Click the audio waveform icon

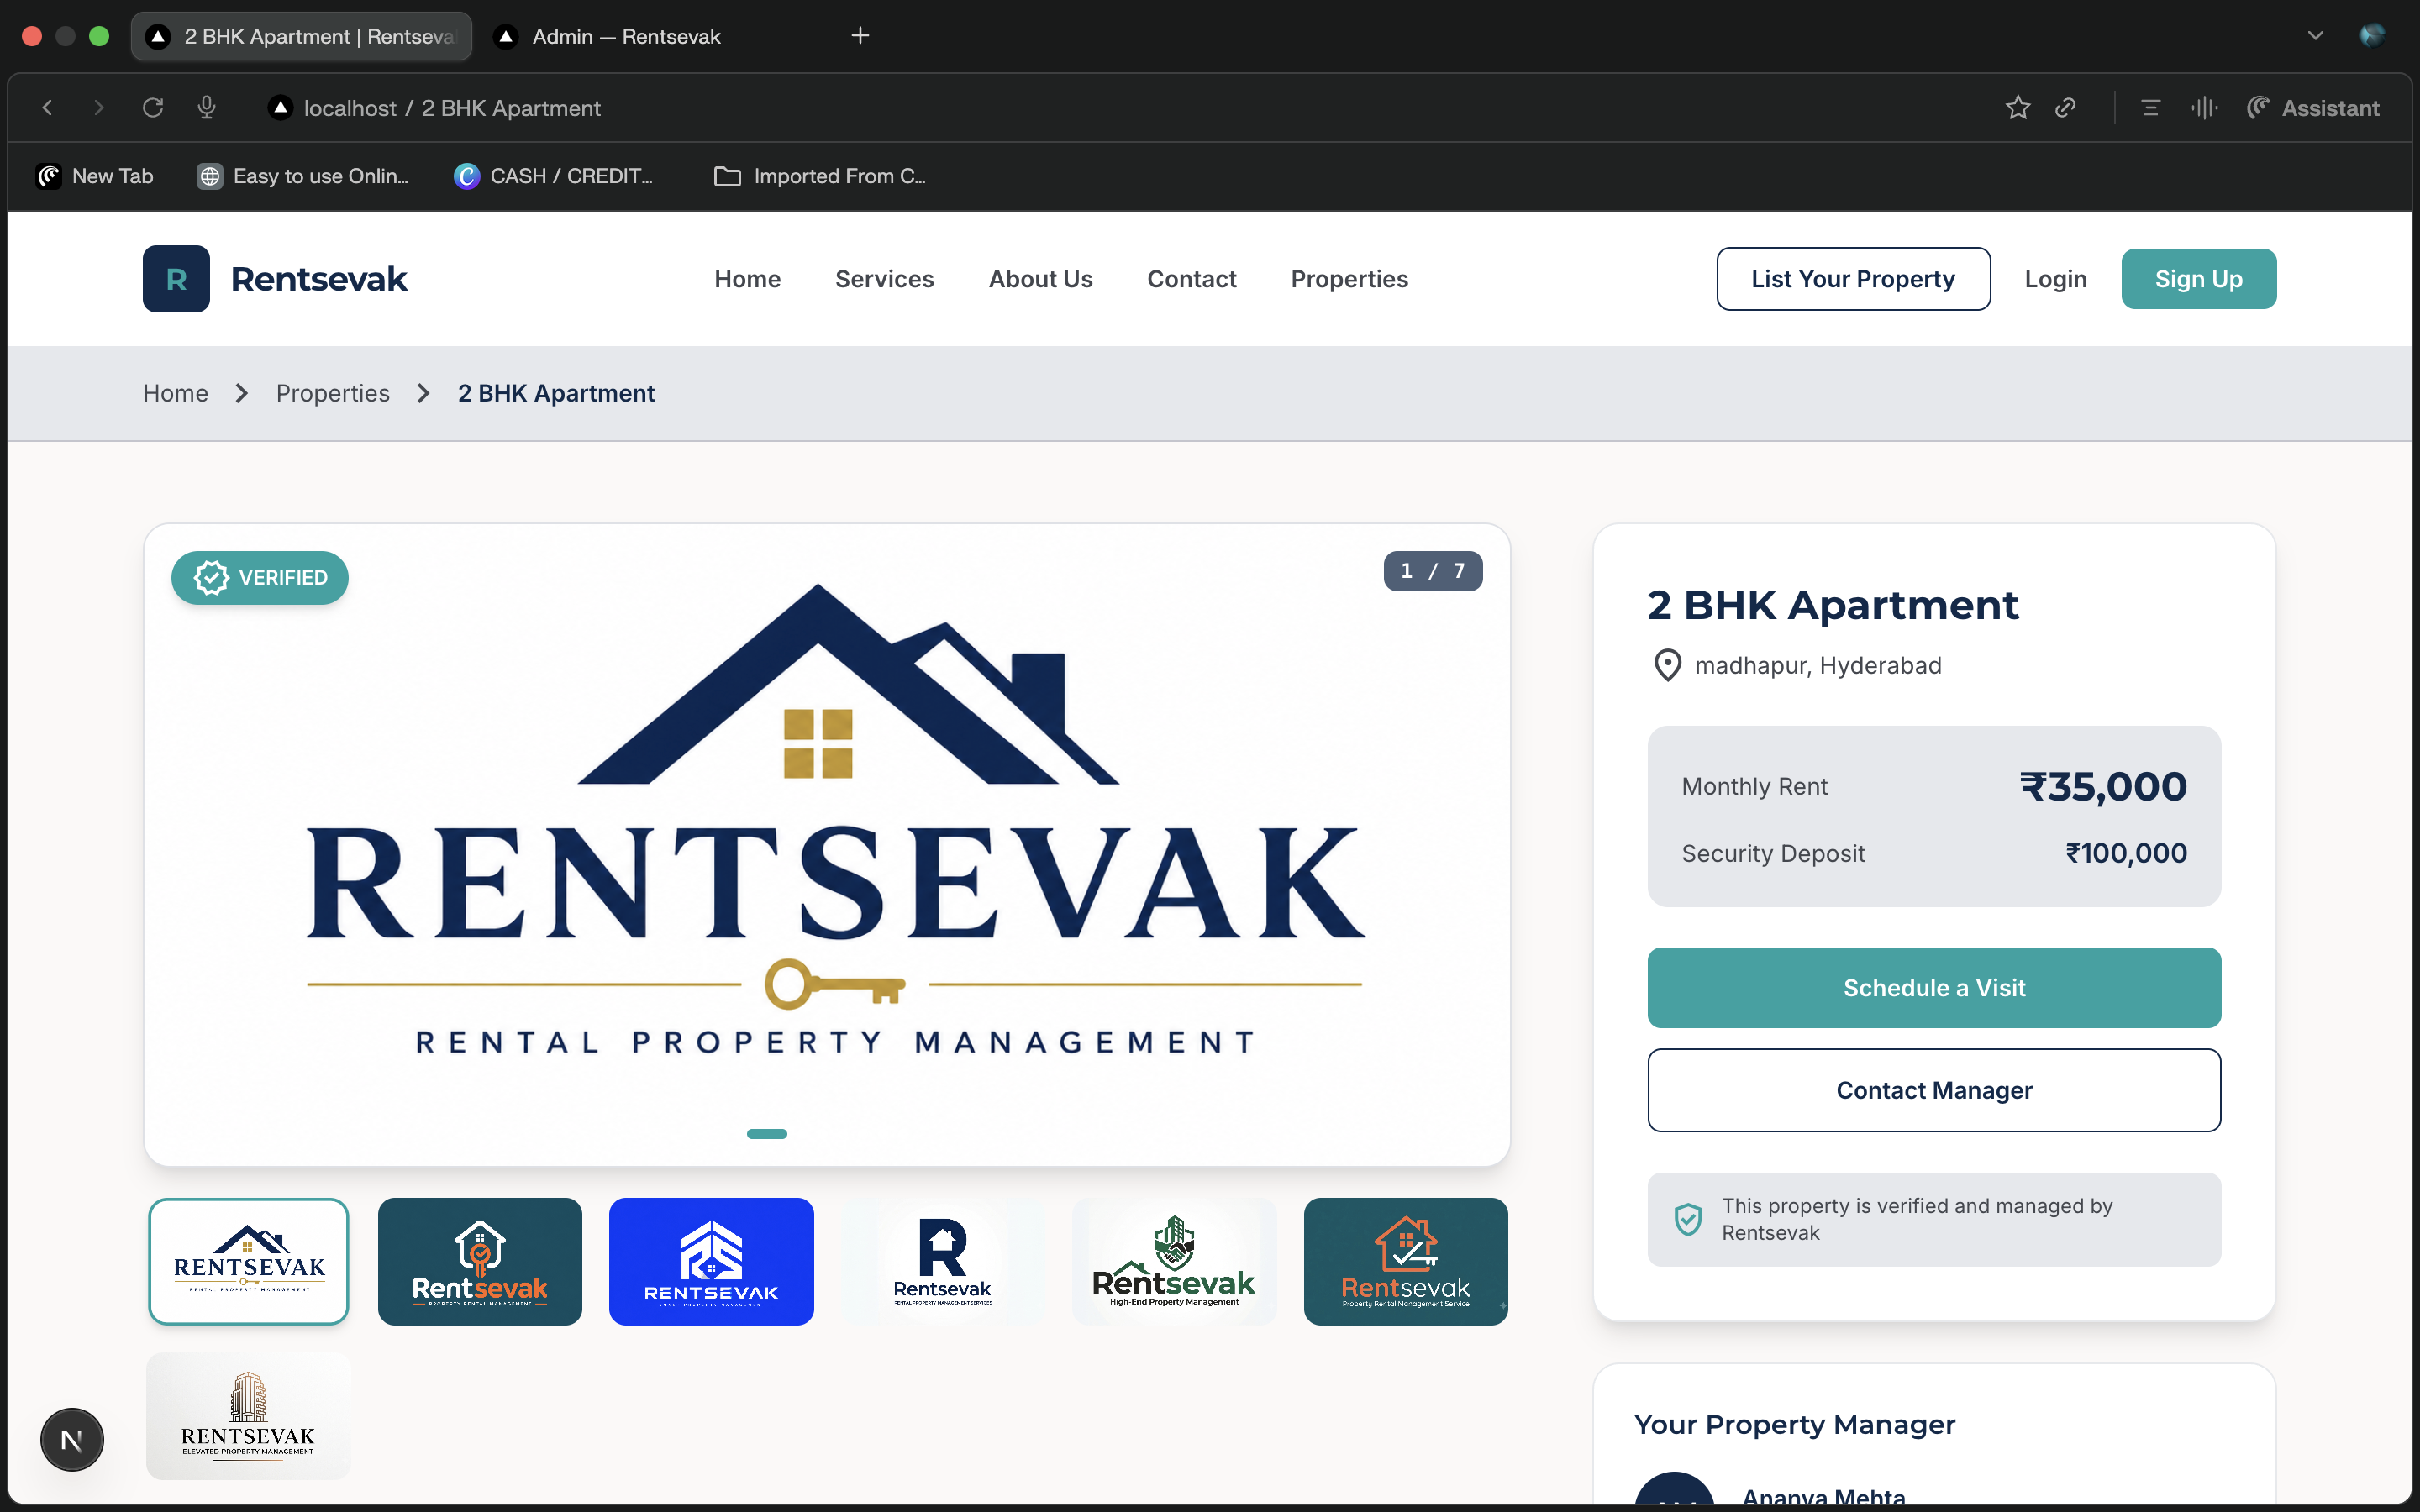pos(2204,108)
